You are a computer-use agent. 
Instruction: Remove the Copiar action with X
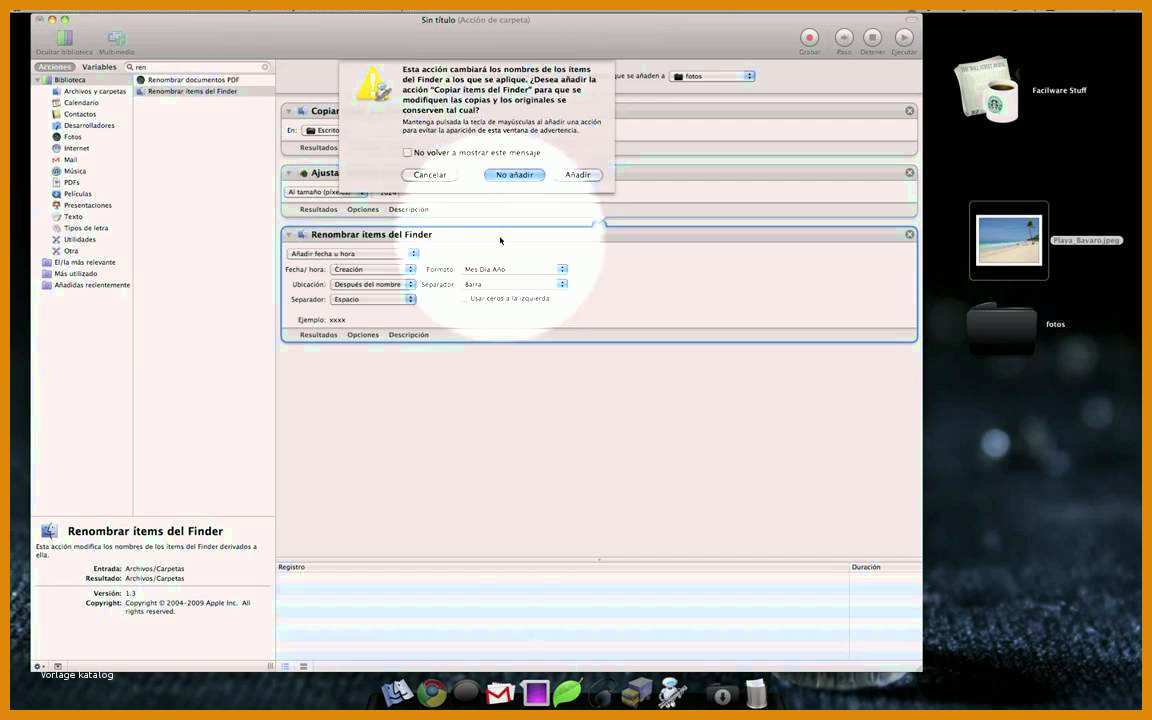pos(910,111)
